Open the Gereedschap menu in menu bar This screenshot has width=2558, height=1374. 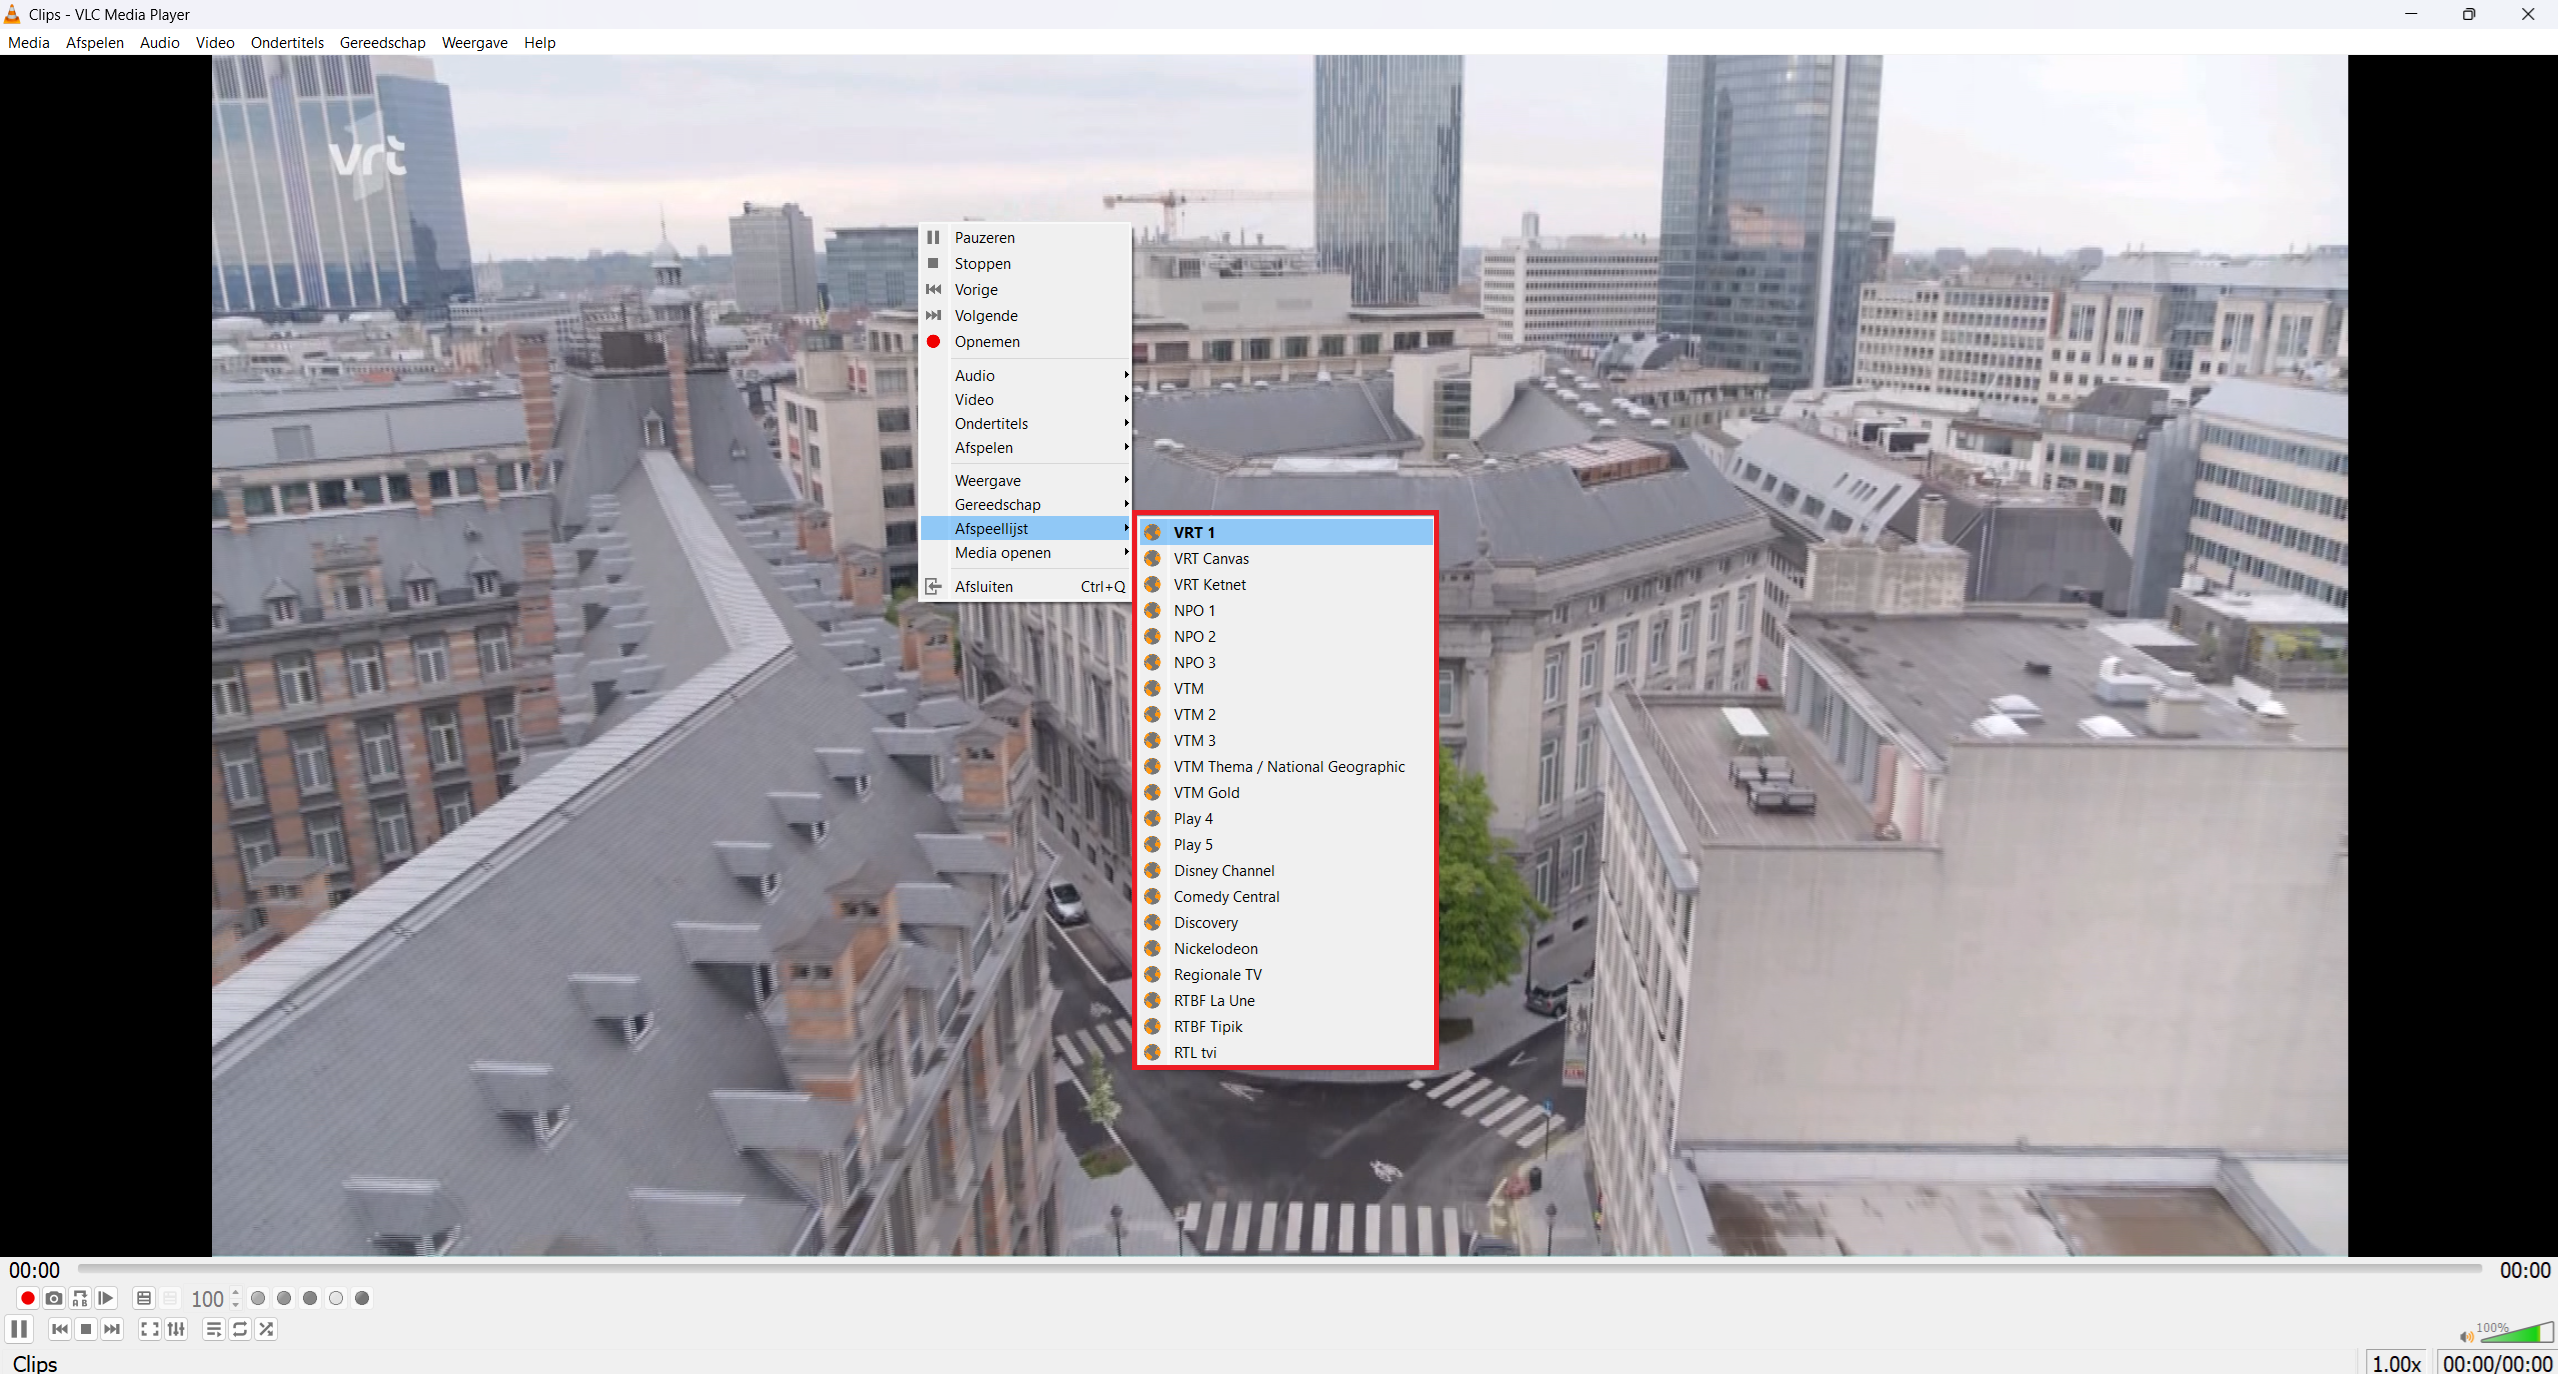(382, 43)
